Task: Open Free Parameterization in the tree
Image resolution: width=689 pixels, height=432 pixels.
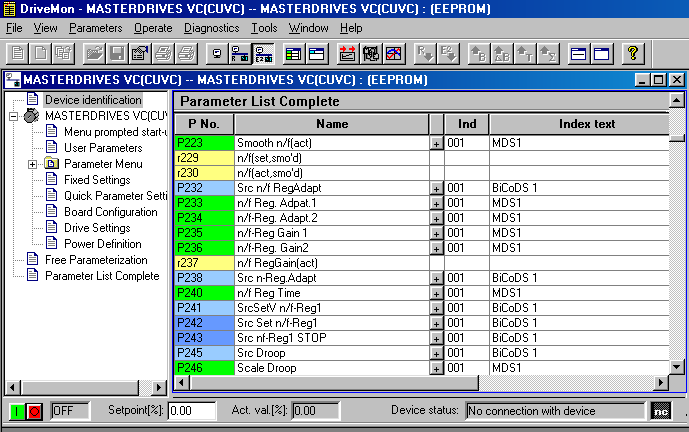Action: (x=96, y=260)
